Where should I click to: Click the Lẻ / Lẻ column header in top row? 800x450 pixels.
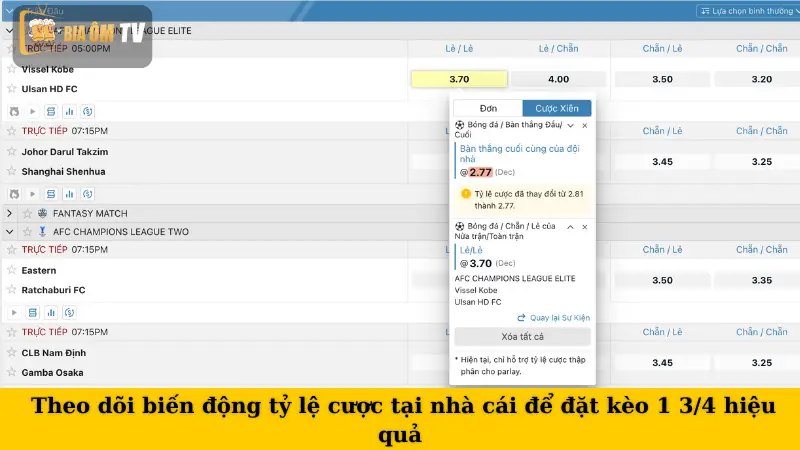(459, 48)
